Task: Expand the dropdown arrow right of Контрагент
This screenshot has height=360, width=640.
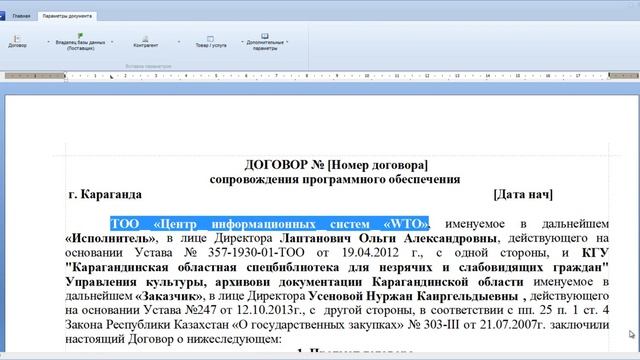Action: pyautogui.click(x=179, y=42)
